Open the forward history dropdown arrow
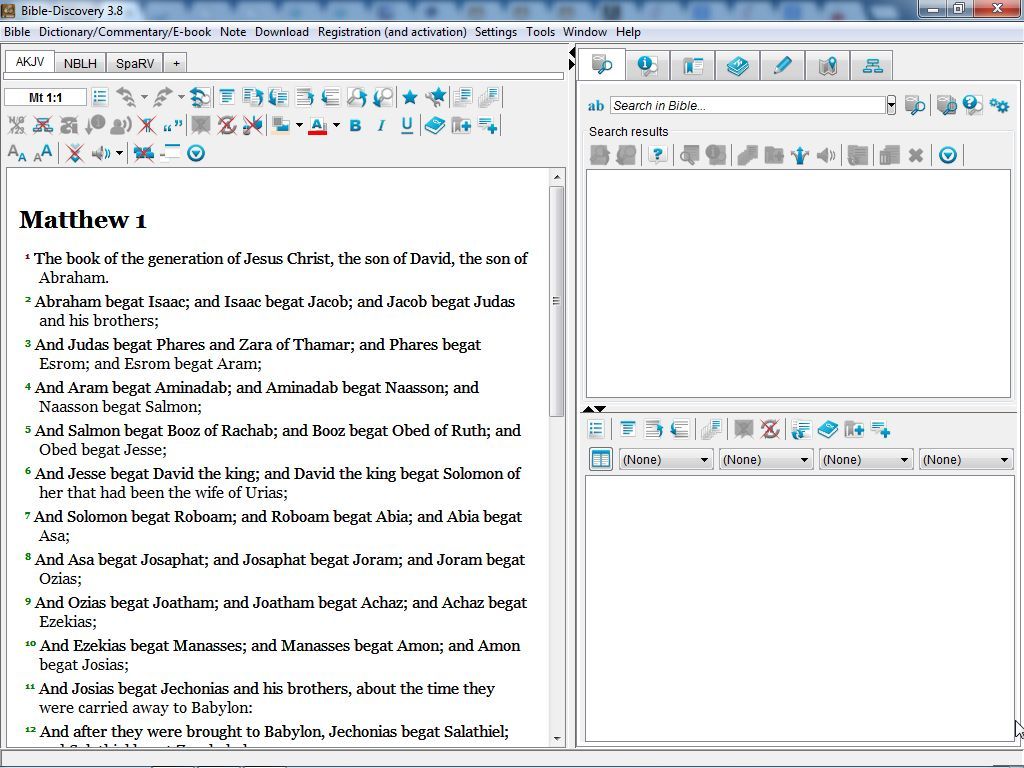This screenshot has width=1024, height=768. [x=181, y=98]
